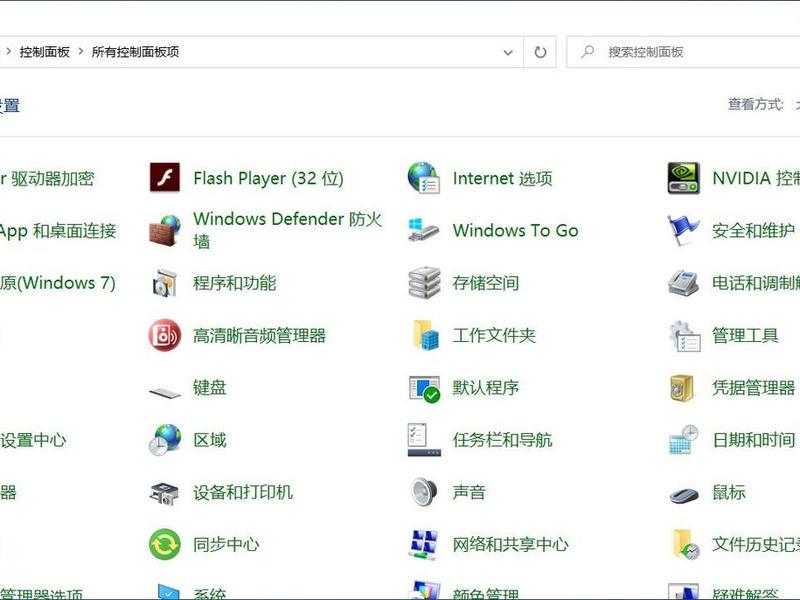Click the 同步中心 green sync icon

[x=164, y=544]
